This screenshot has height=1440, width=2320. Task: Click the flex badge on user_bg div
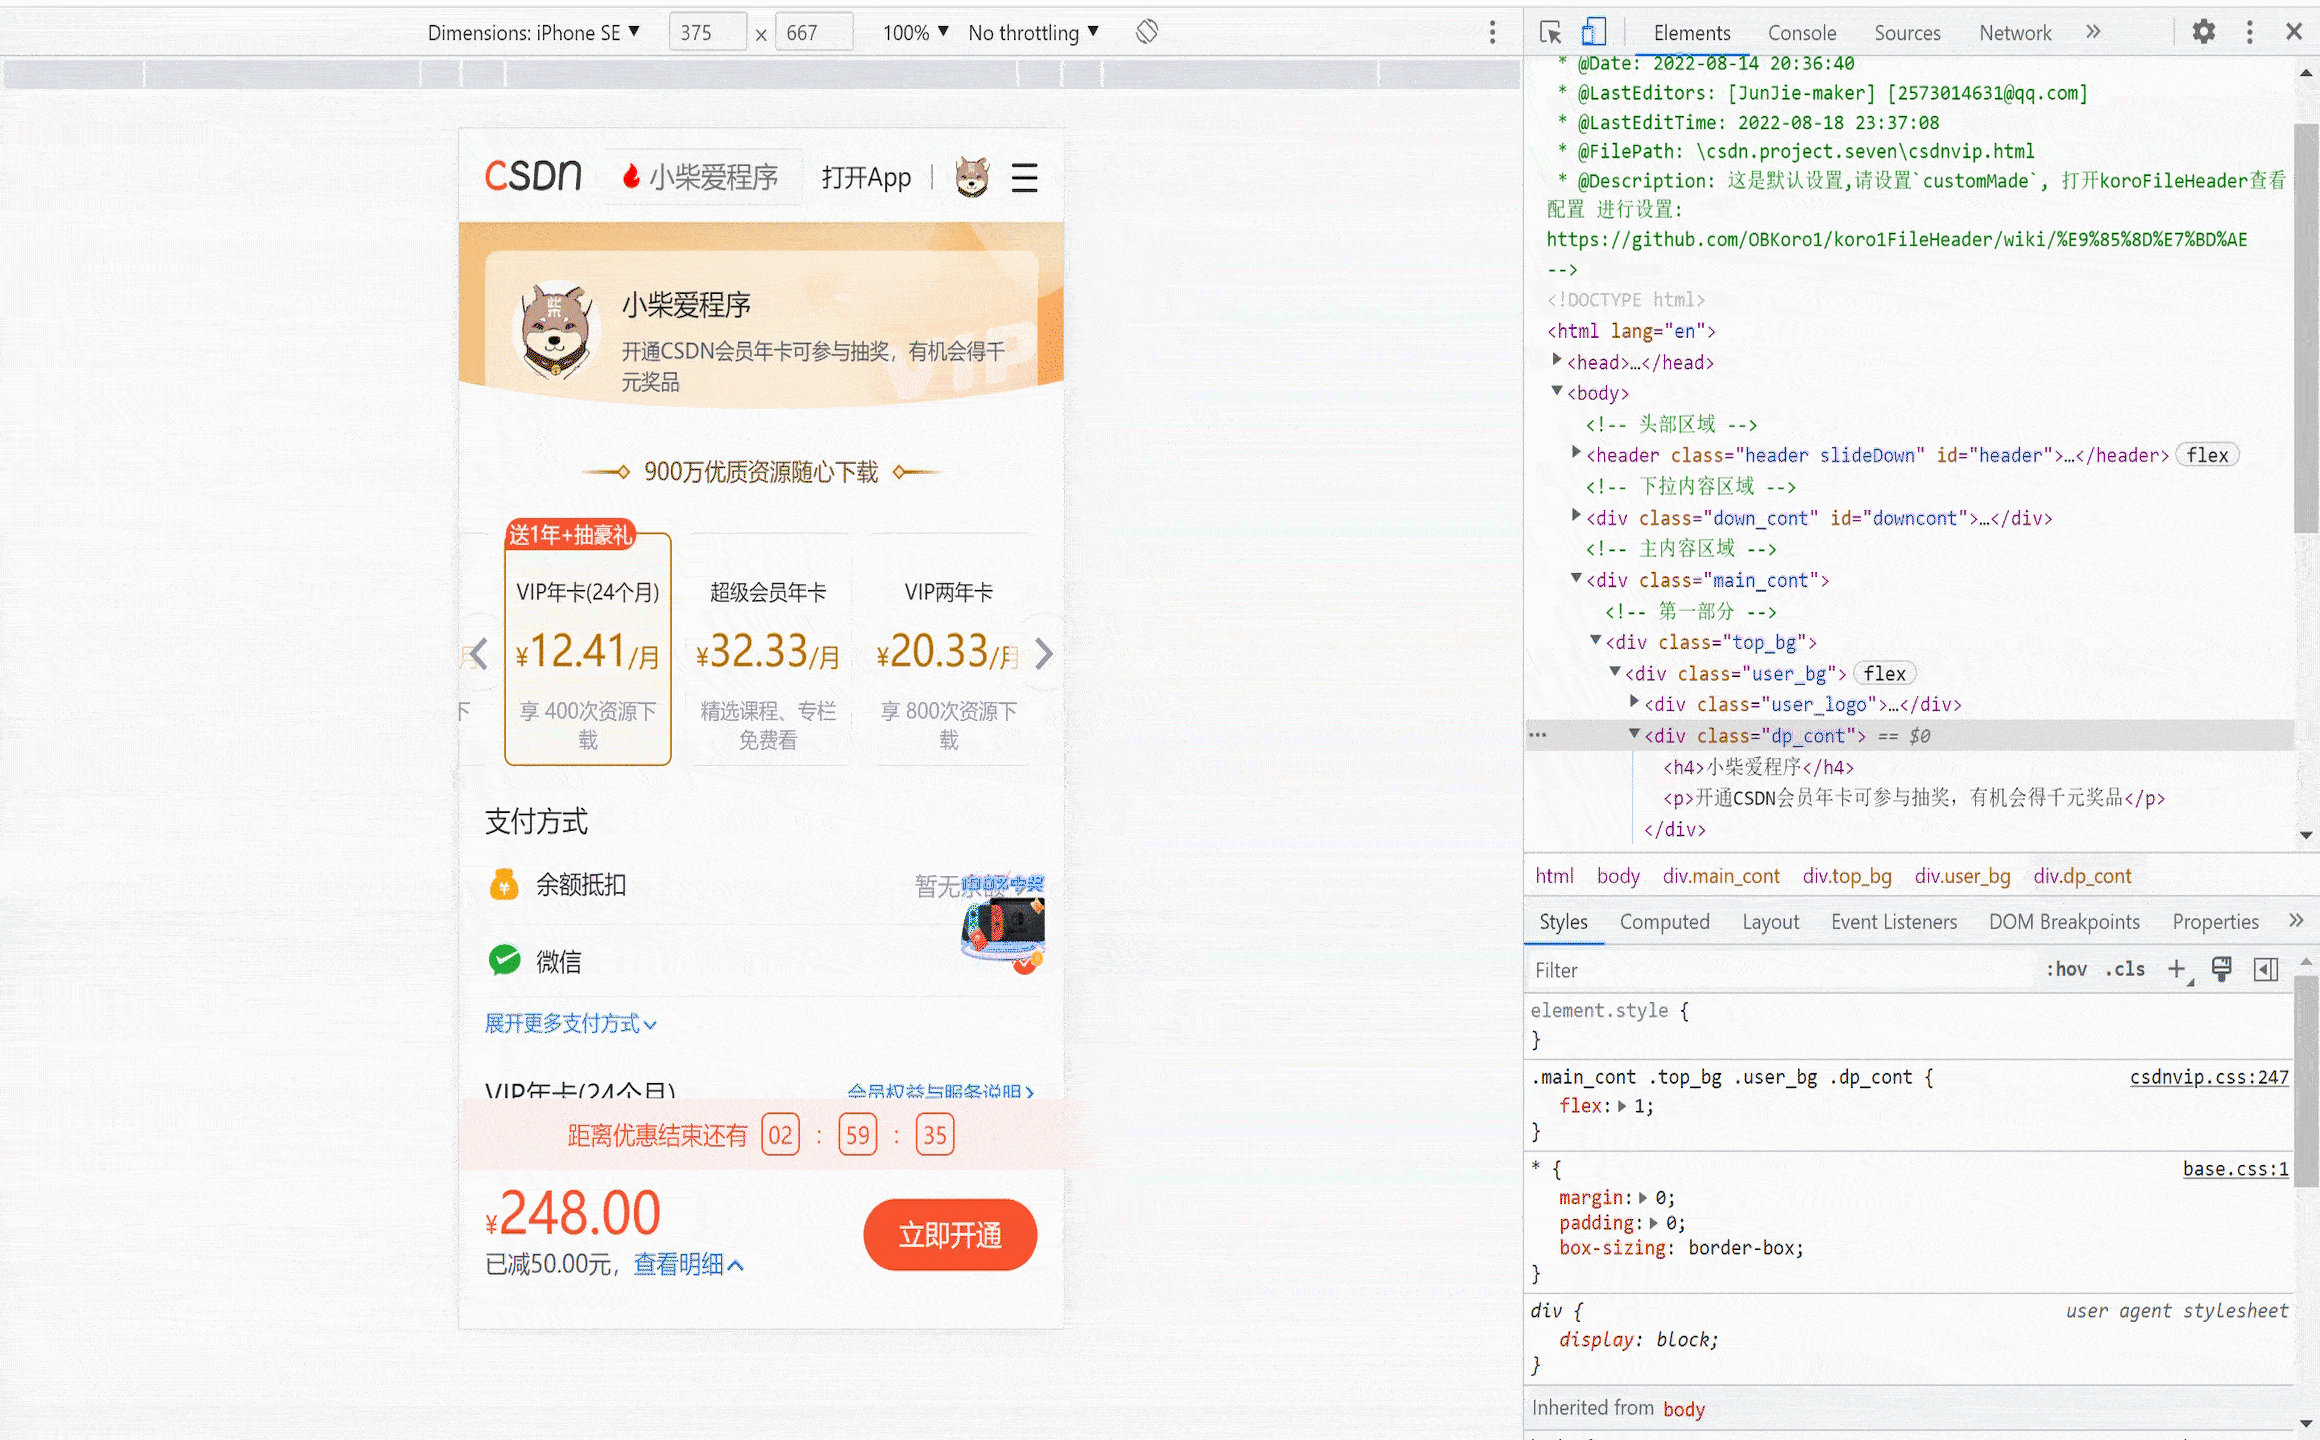pyautogui.click(x=1884, y=673)
